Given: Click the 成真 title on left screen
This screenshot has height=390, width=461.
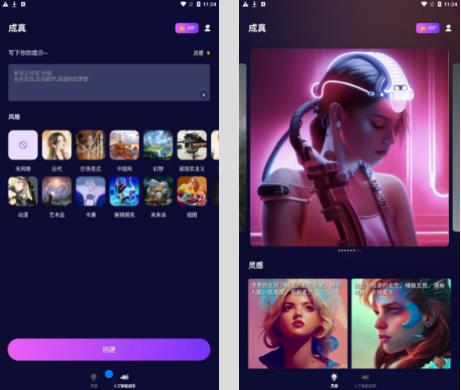Looking at the screenshot, I should [17, 28].
